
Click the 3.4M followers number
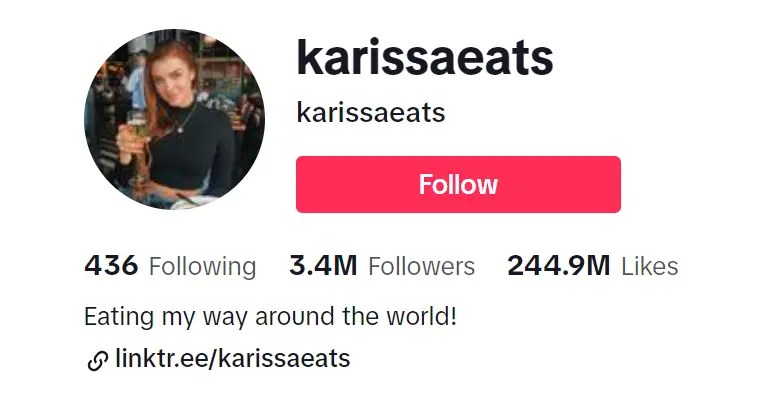tap(323, 266)
